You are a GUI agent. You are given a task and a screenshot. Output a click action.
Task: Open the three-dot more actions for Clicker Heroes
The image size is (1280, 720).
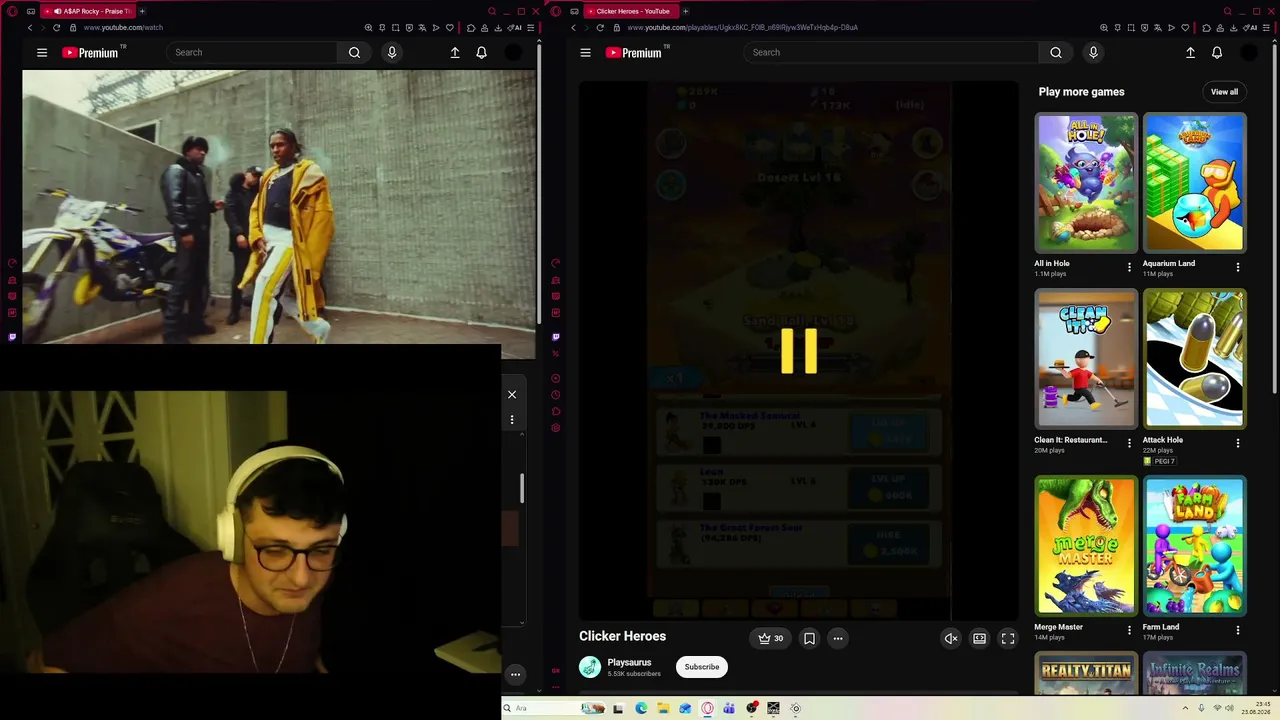(838, 638)
